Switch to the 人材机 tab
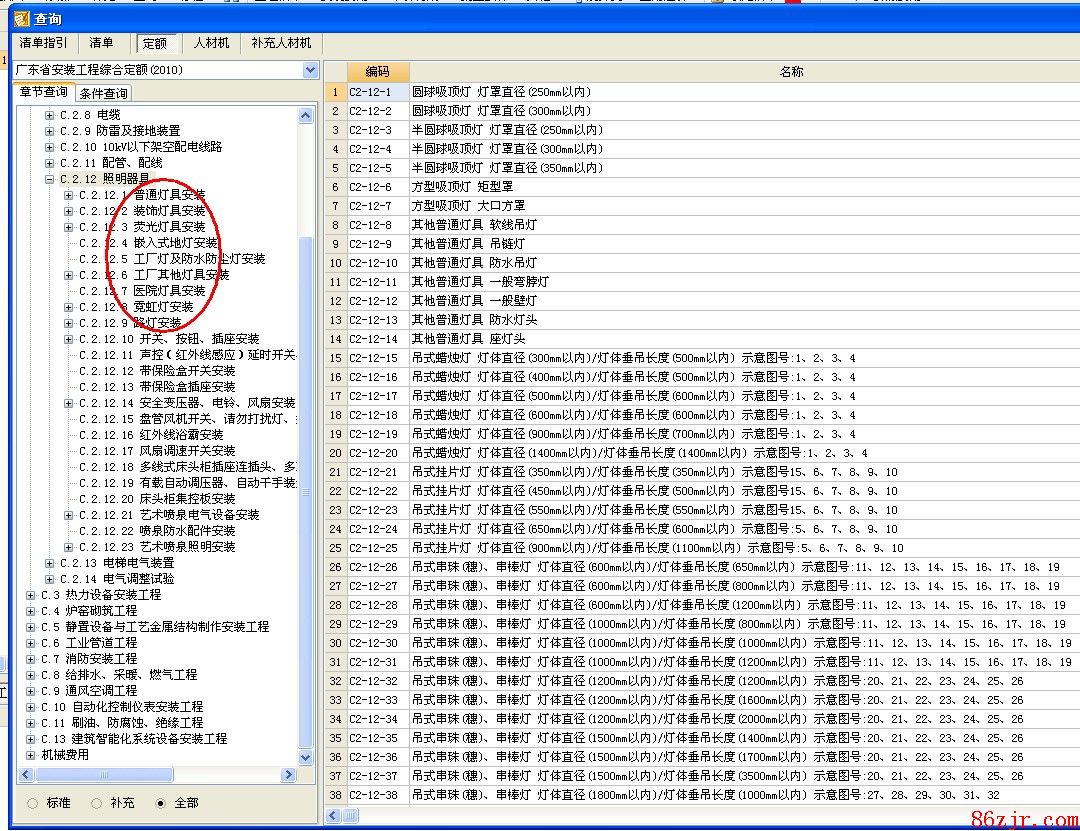 click(x=211, y=43)
